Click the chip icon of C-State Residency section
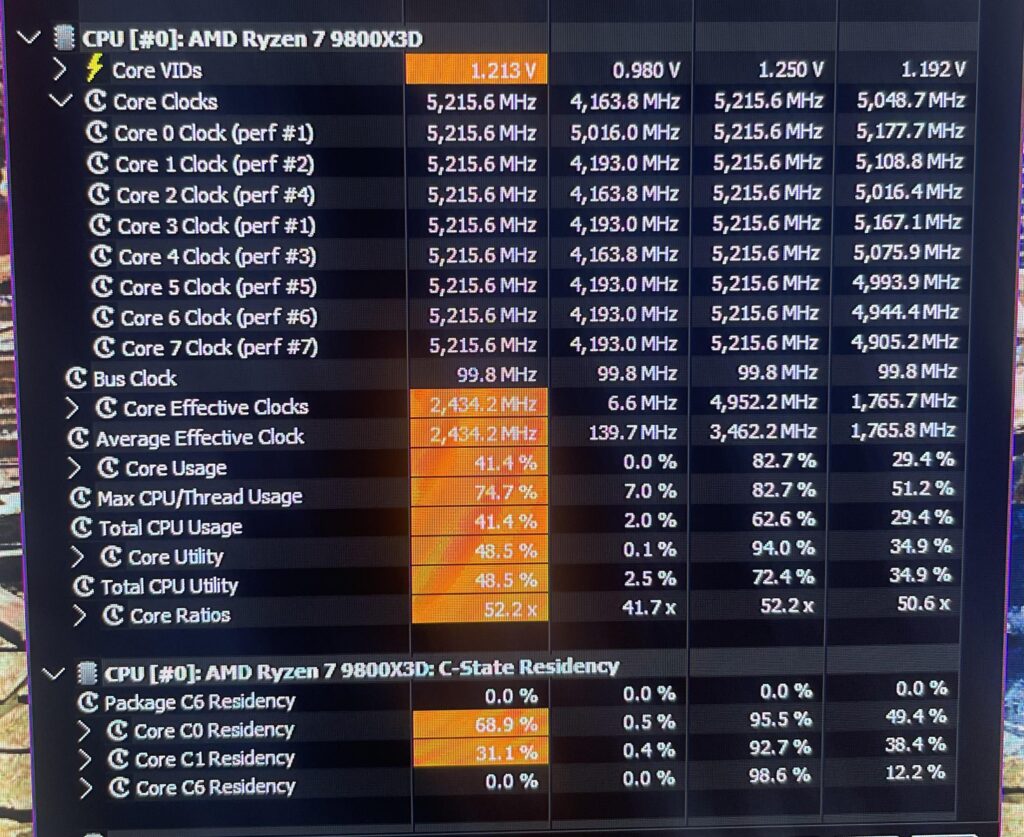Image resolution: width=1024 pixels, height=837 pixels. tap(87, 672)
